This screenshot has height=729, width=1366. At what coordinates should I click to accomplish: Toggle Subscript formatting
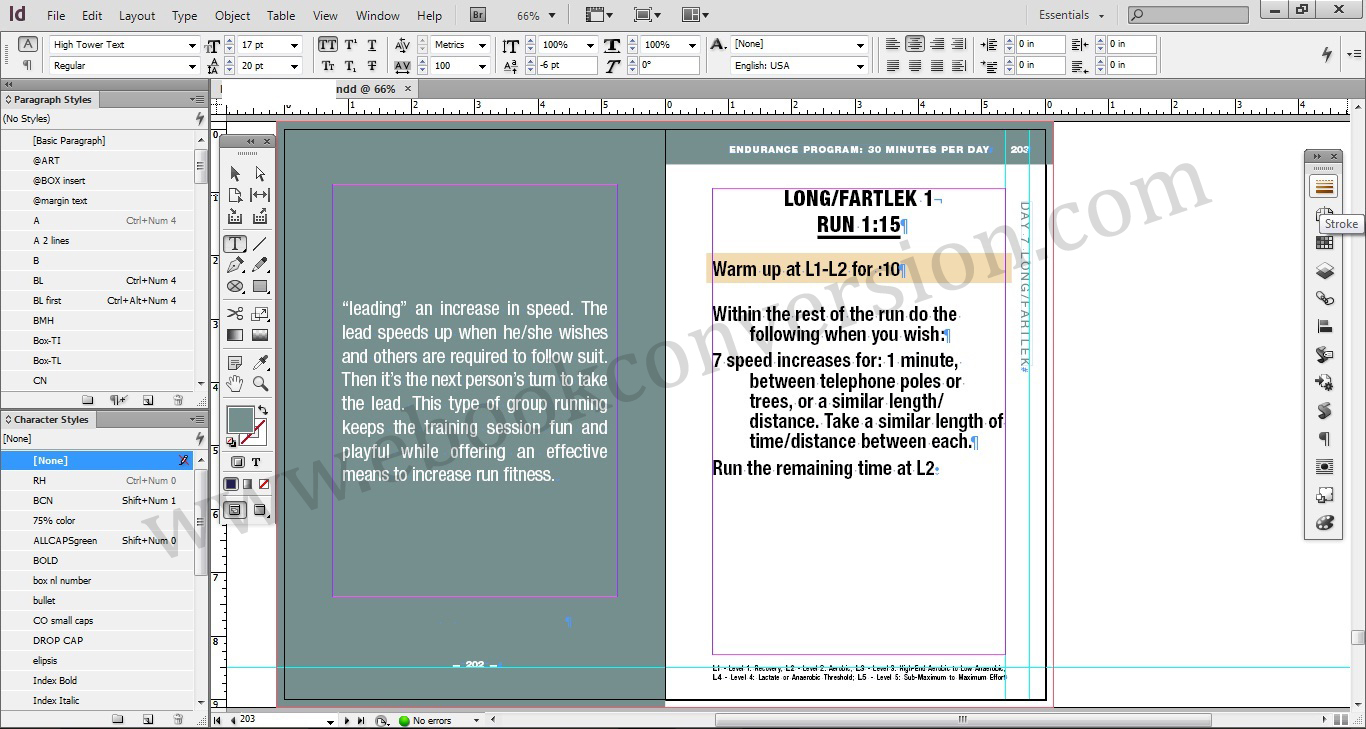[x=351, y=66]
